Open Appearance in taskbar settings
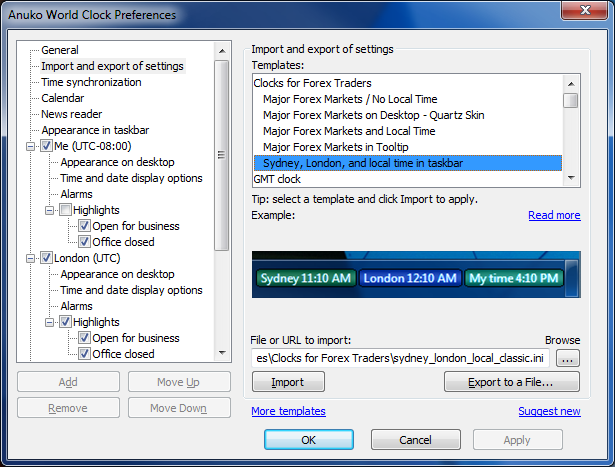The height and width of the screenshot is (467, 615). 95,130
